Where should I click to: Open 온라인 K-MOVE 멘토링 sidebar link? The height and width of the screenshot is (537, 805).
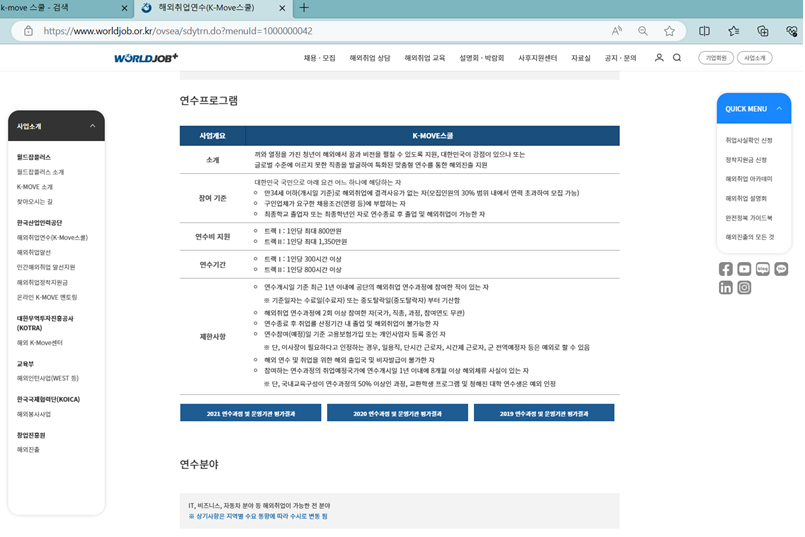point(47,297)
